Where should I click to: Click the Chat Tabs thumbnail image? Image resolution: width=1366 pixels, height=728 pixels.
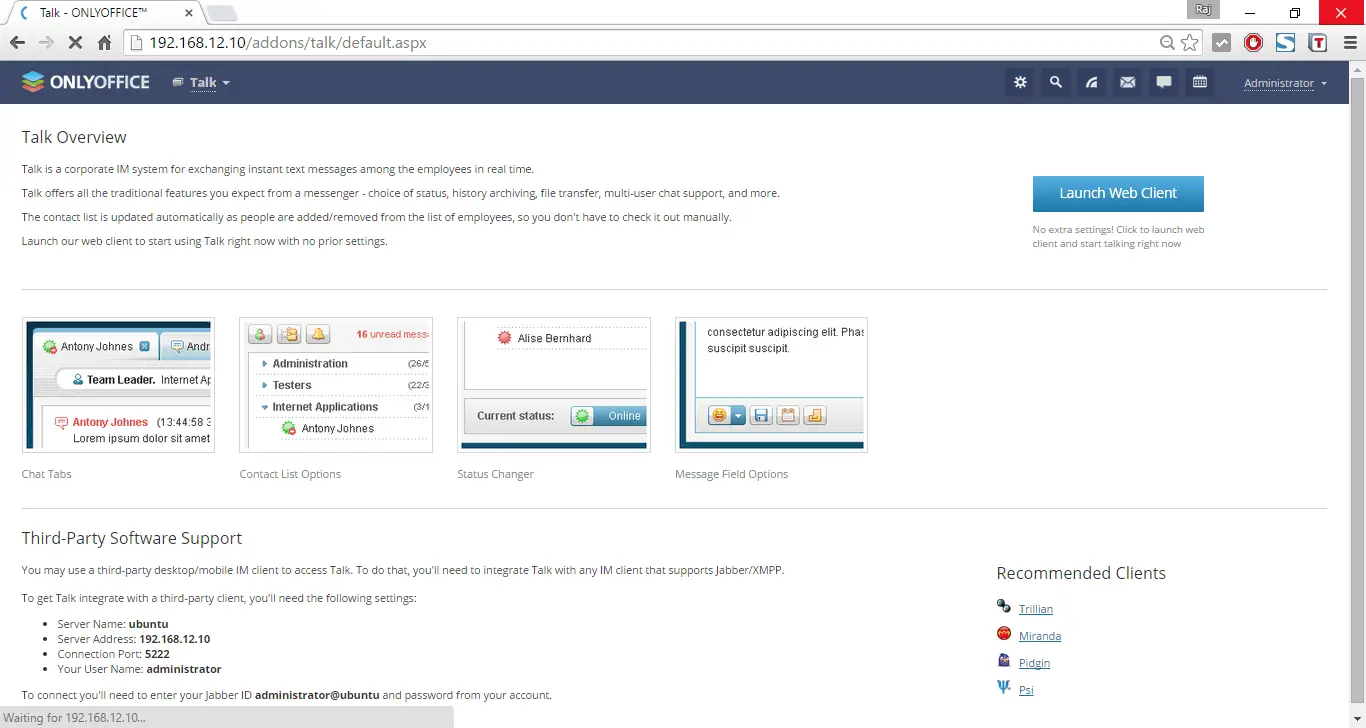click(118, 385)
